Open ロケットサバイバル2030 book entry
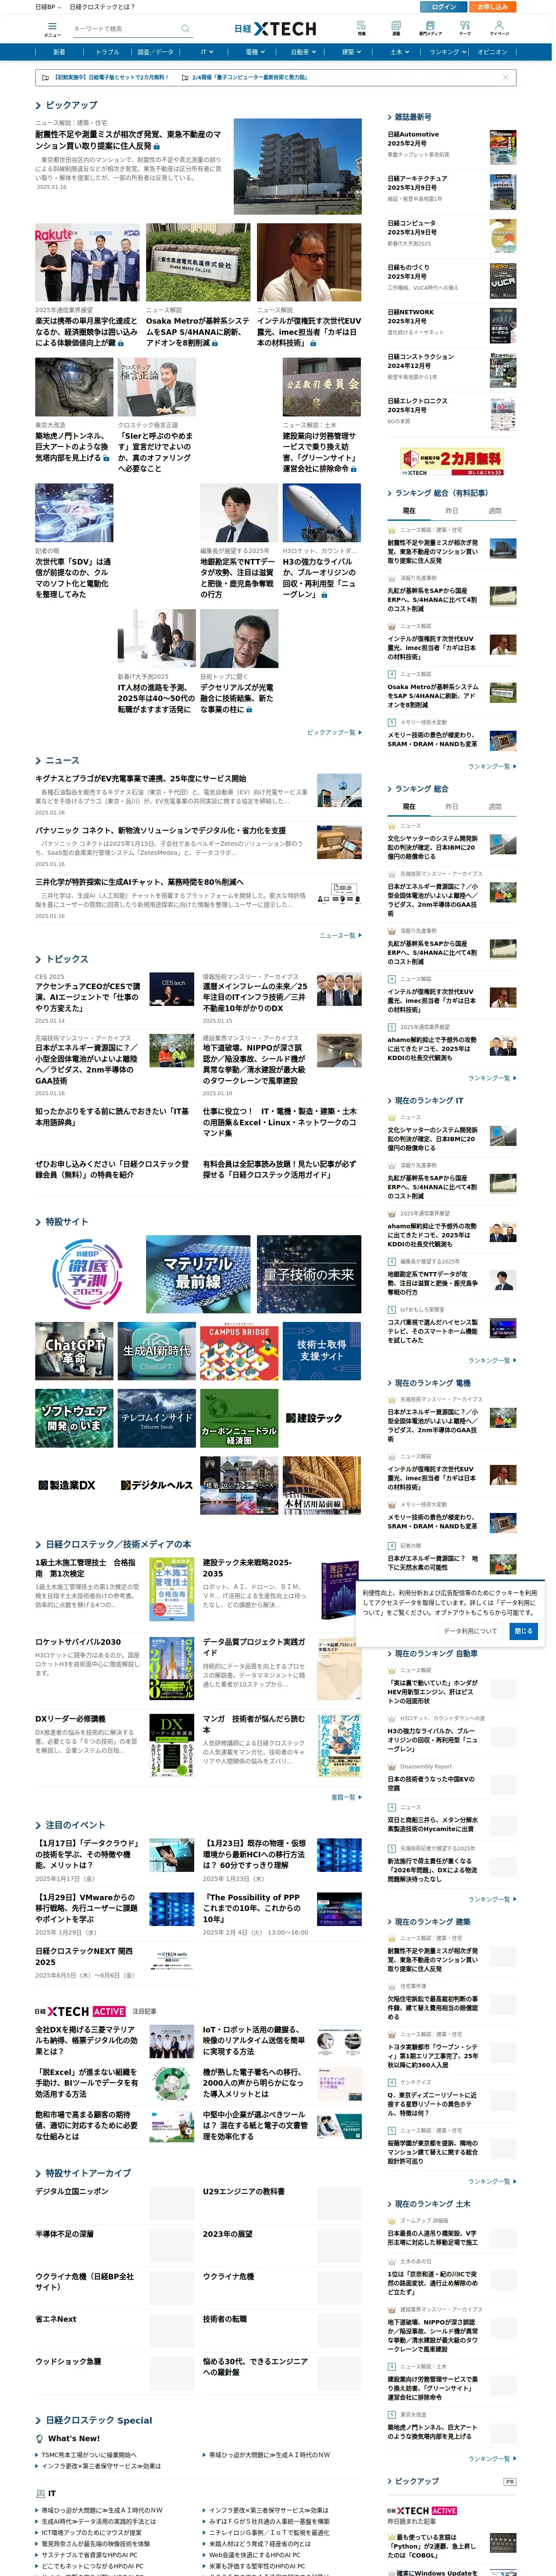Image resolution: width=556 pixels, height=2576 pixels. tap(78, 1642)
